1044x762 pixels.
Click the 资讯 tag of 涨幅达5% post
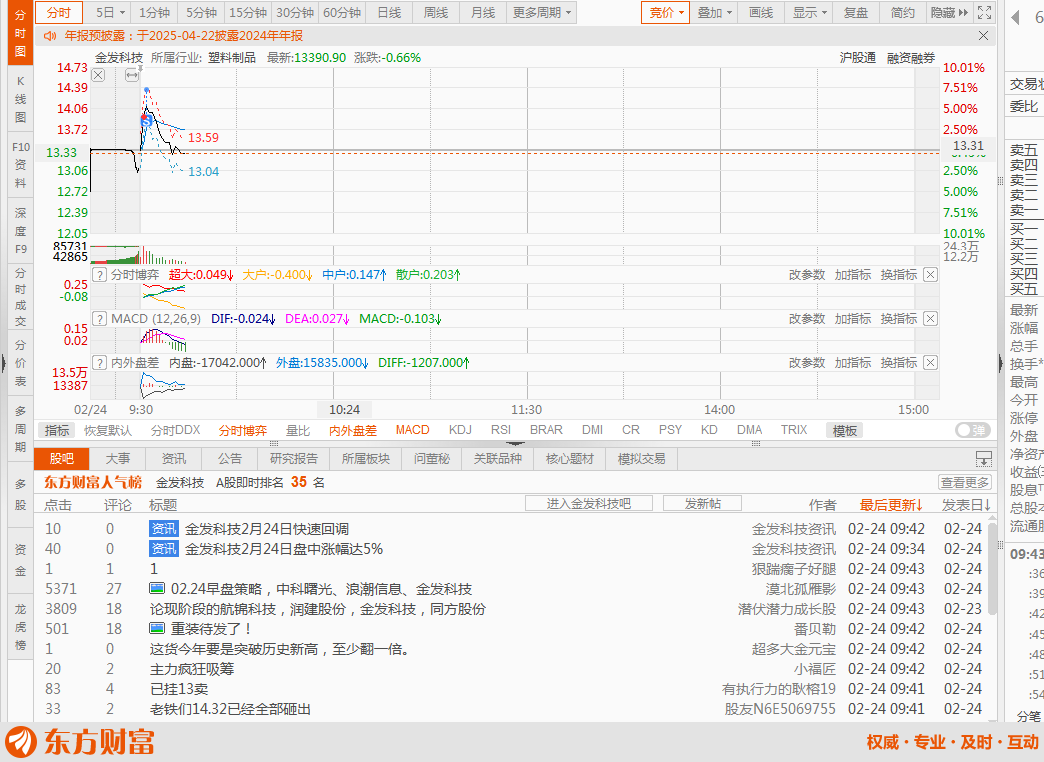pyautogui.click(x=164, y=549)
